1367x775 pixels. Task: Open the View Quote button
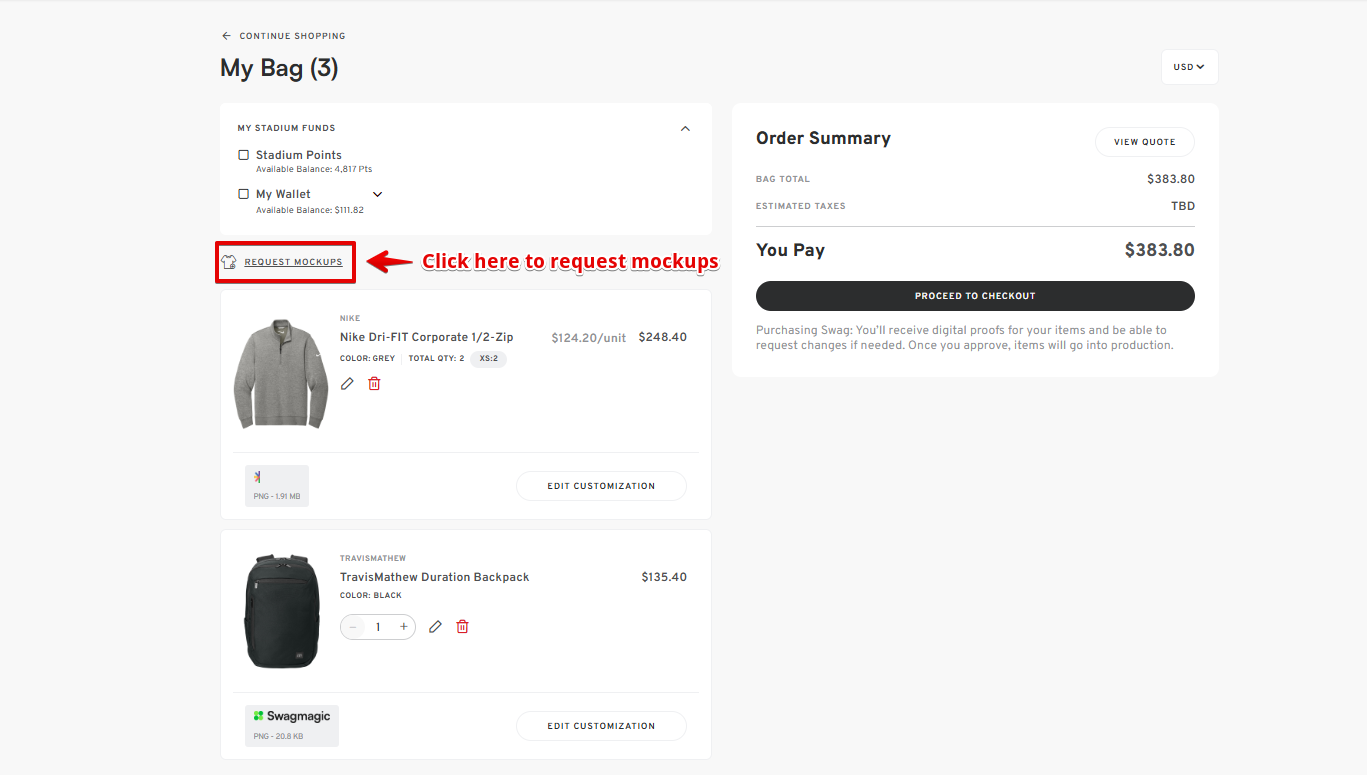[x=1144, y=142]
